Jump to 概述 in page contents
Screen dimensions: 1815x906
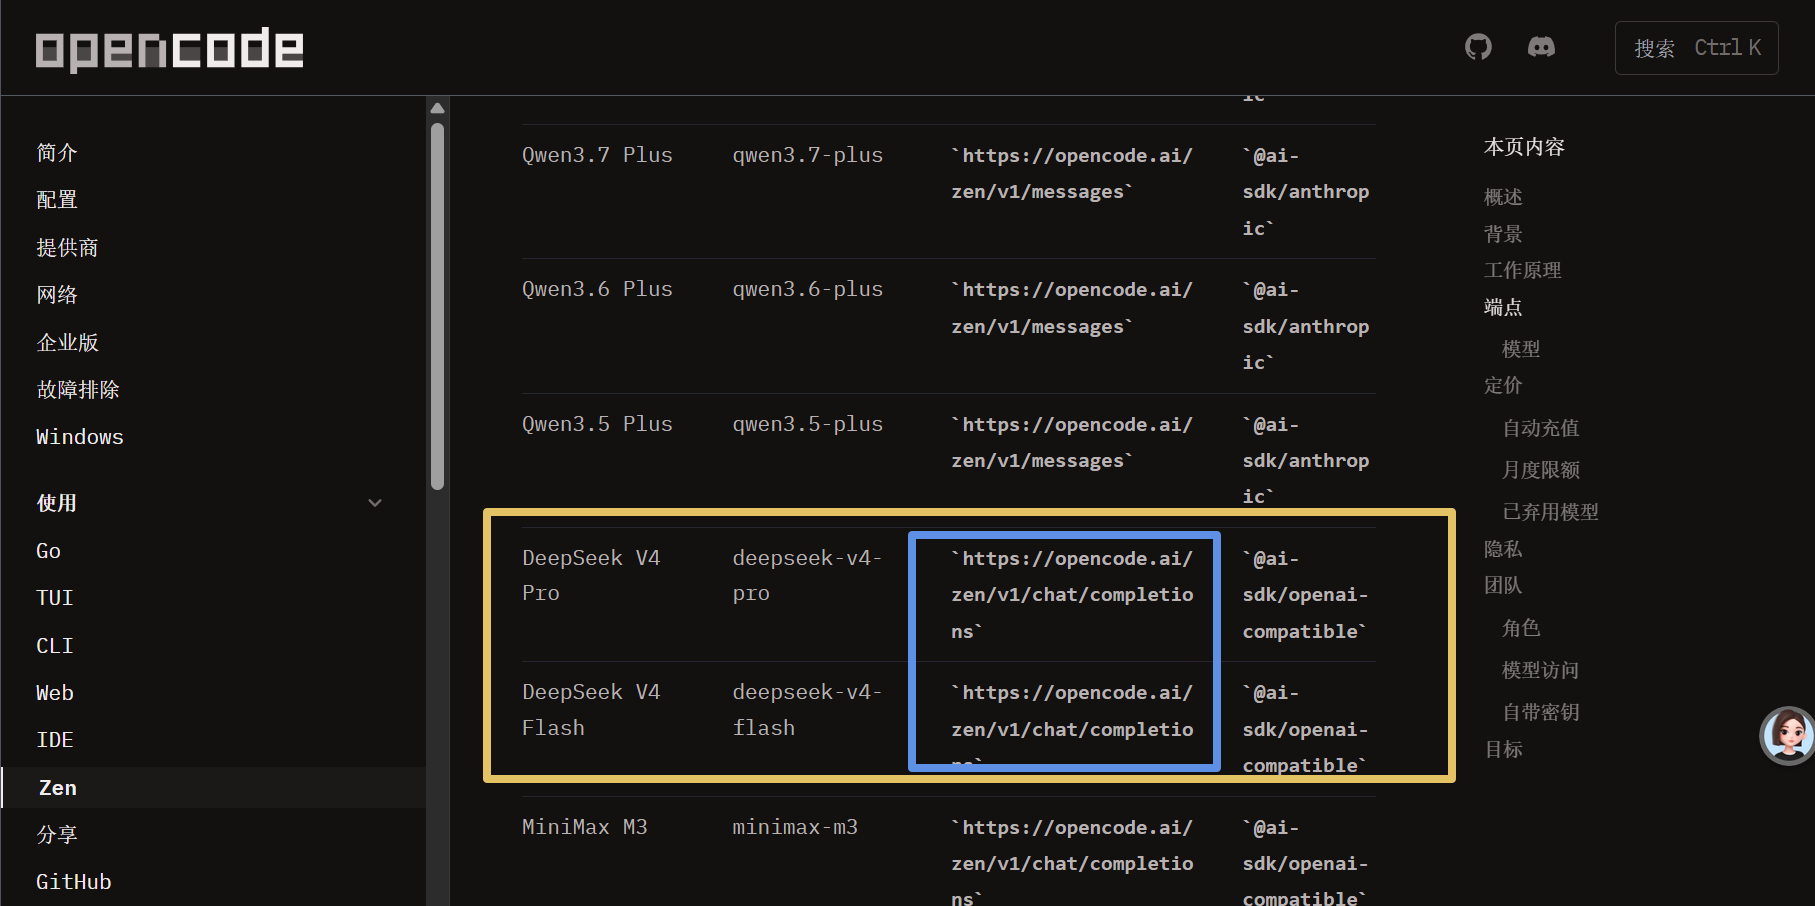[x=1503, y=197]
